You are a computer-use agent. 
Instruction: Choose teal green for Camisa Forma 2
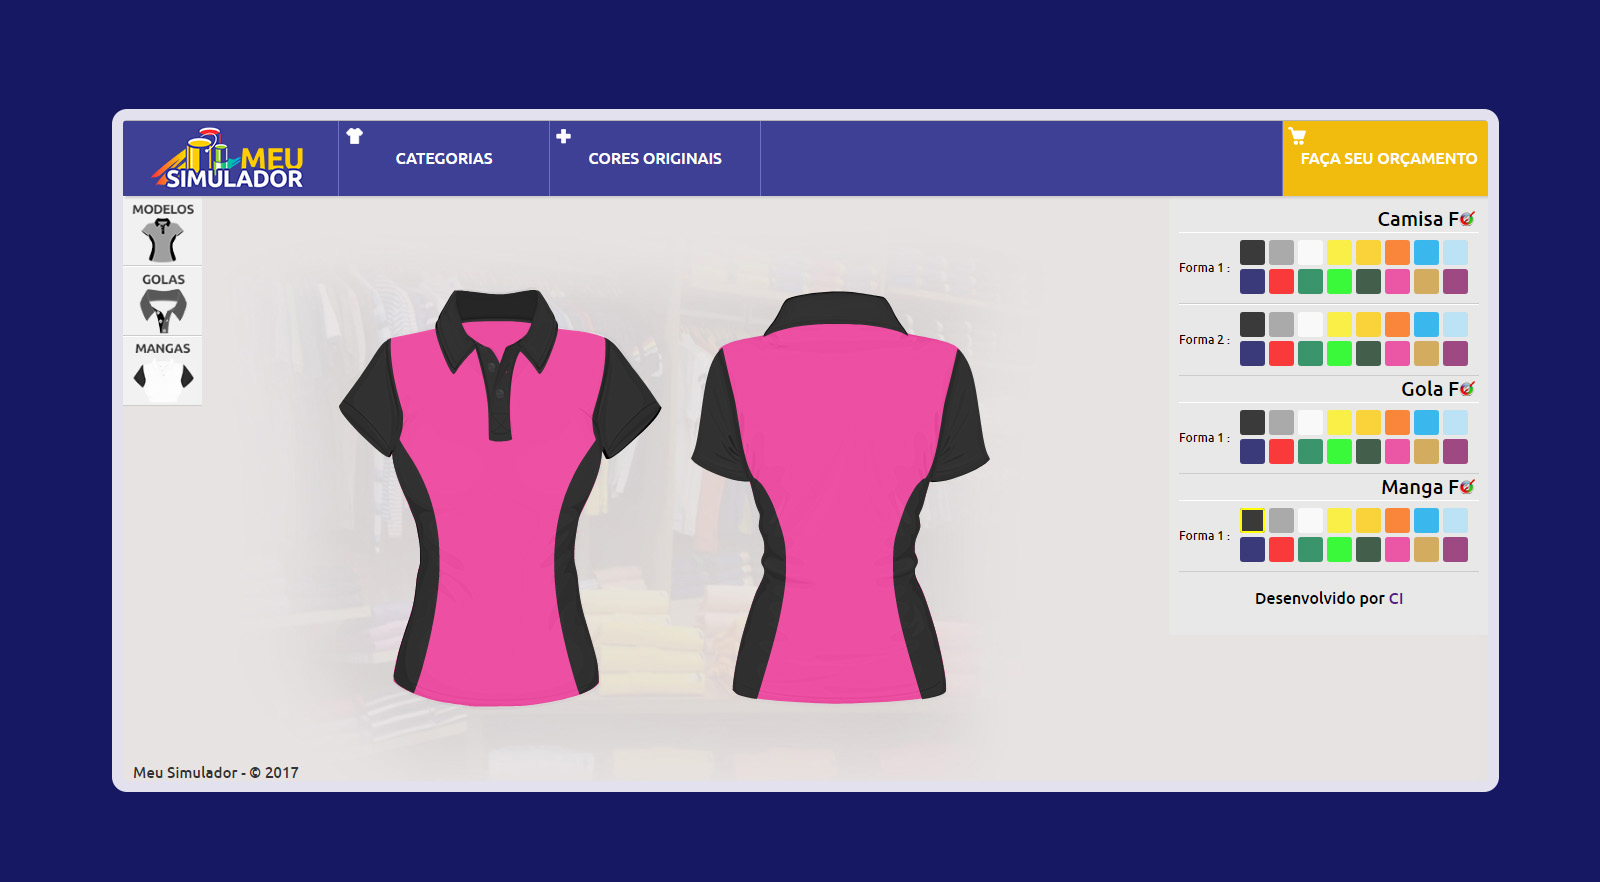point(1310,353)
